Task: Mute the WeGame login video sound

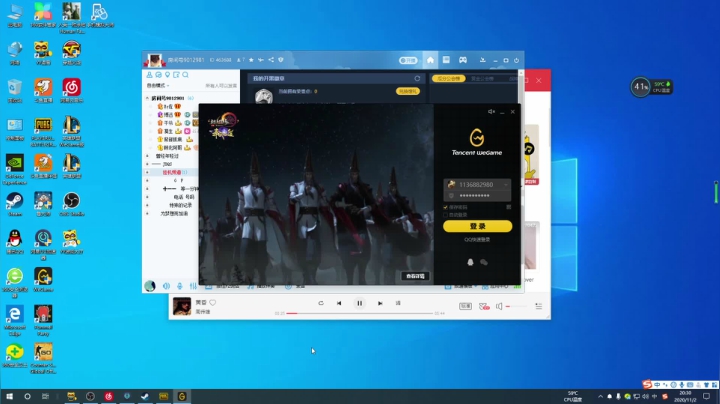Action: [x=491, y=112]
